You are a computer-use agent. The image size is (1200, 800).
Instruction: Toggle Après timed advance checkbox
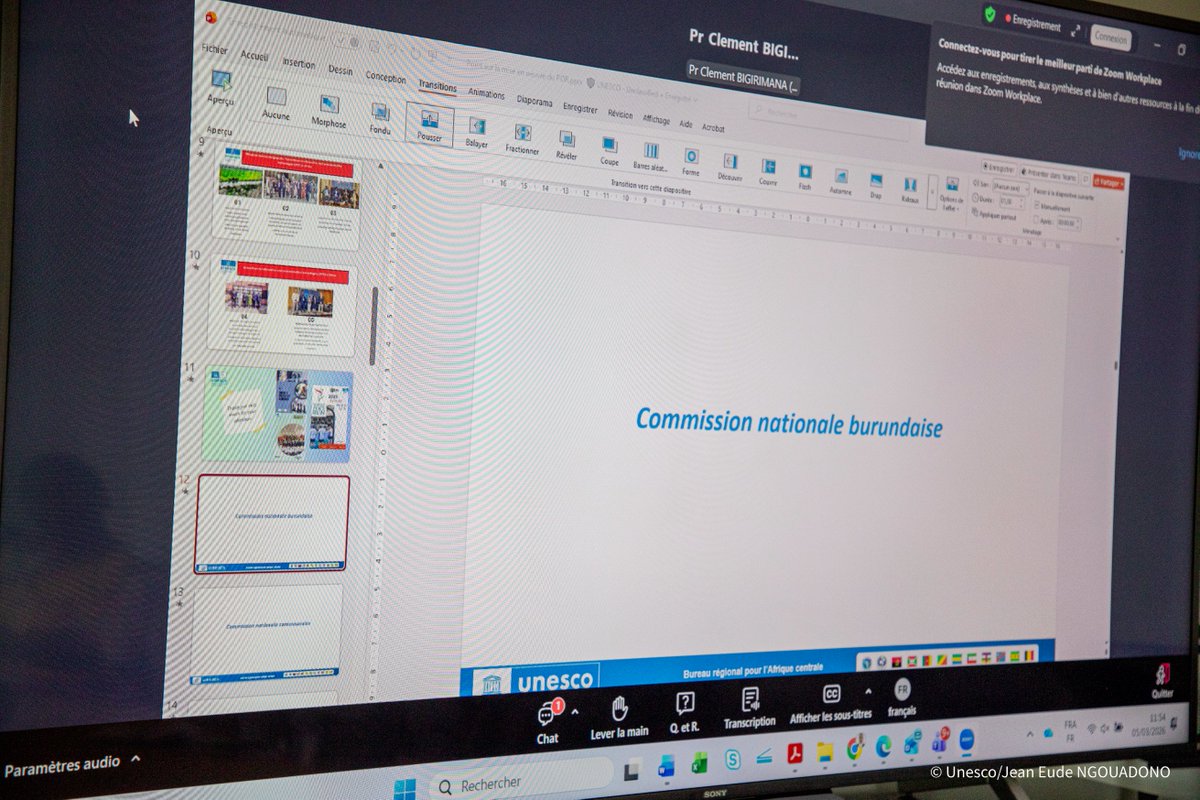[x=1036, y=218]
